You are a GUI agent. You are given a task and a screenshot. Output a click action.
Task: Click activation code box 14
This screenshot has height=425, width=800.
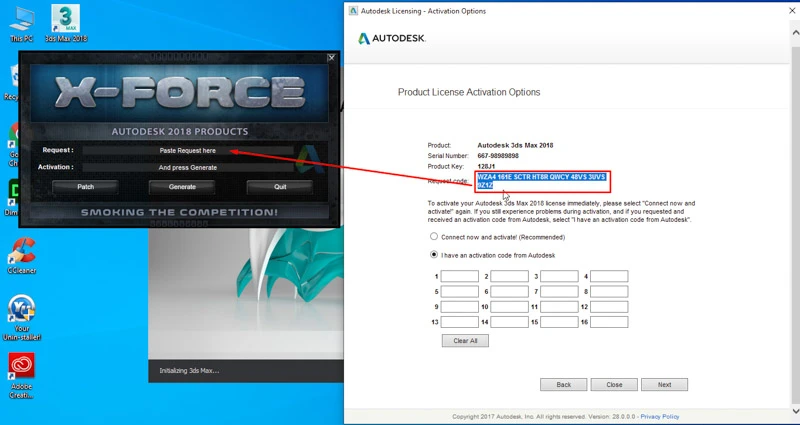point(510,322)
